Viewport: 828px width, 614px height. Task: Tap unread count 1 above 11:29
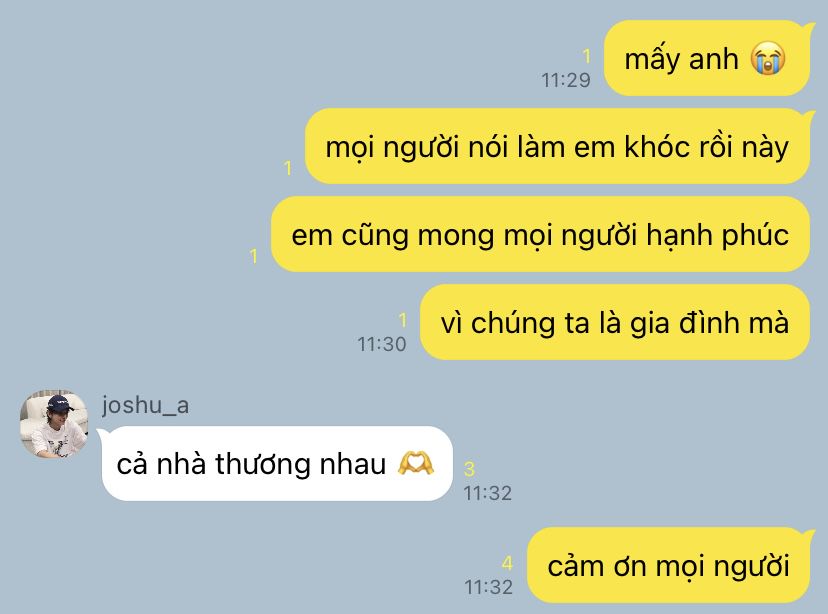[x=587, y=56]
